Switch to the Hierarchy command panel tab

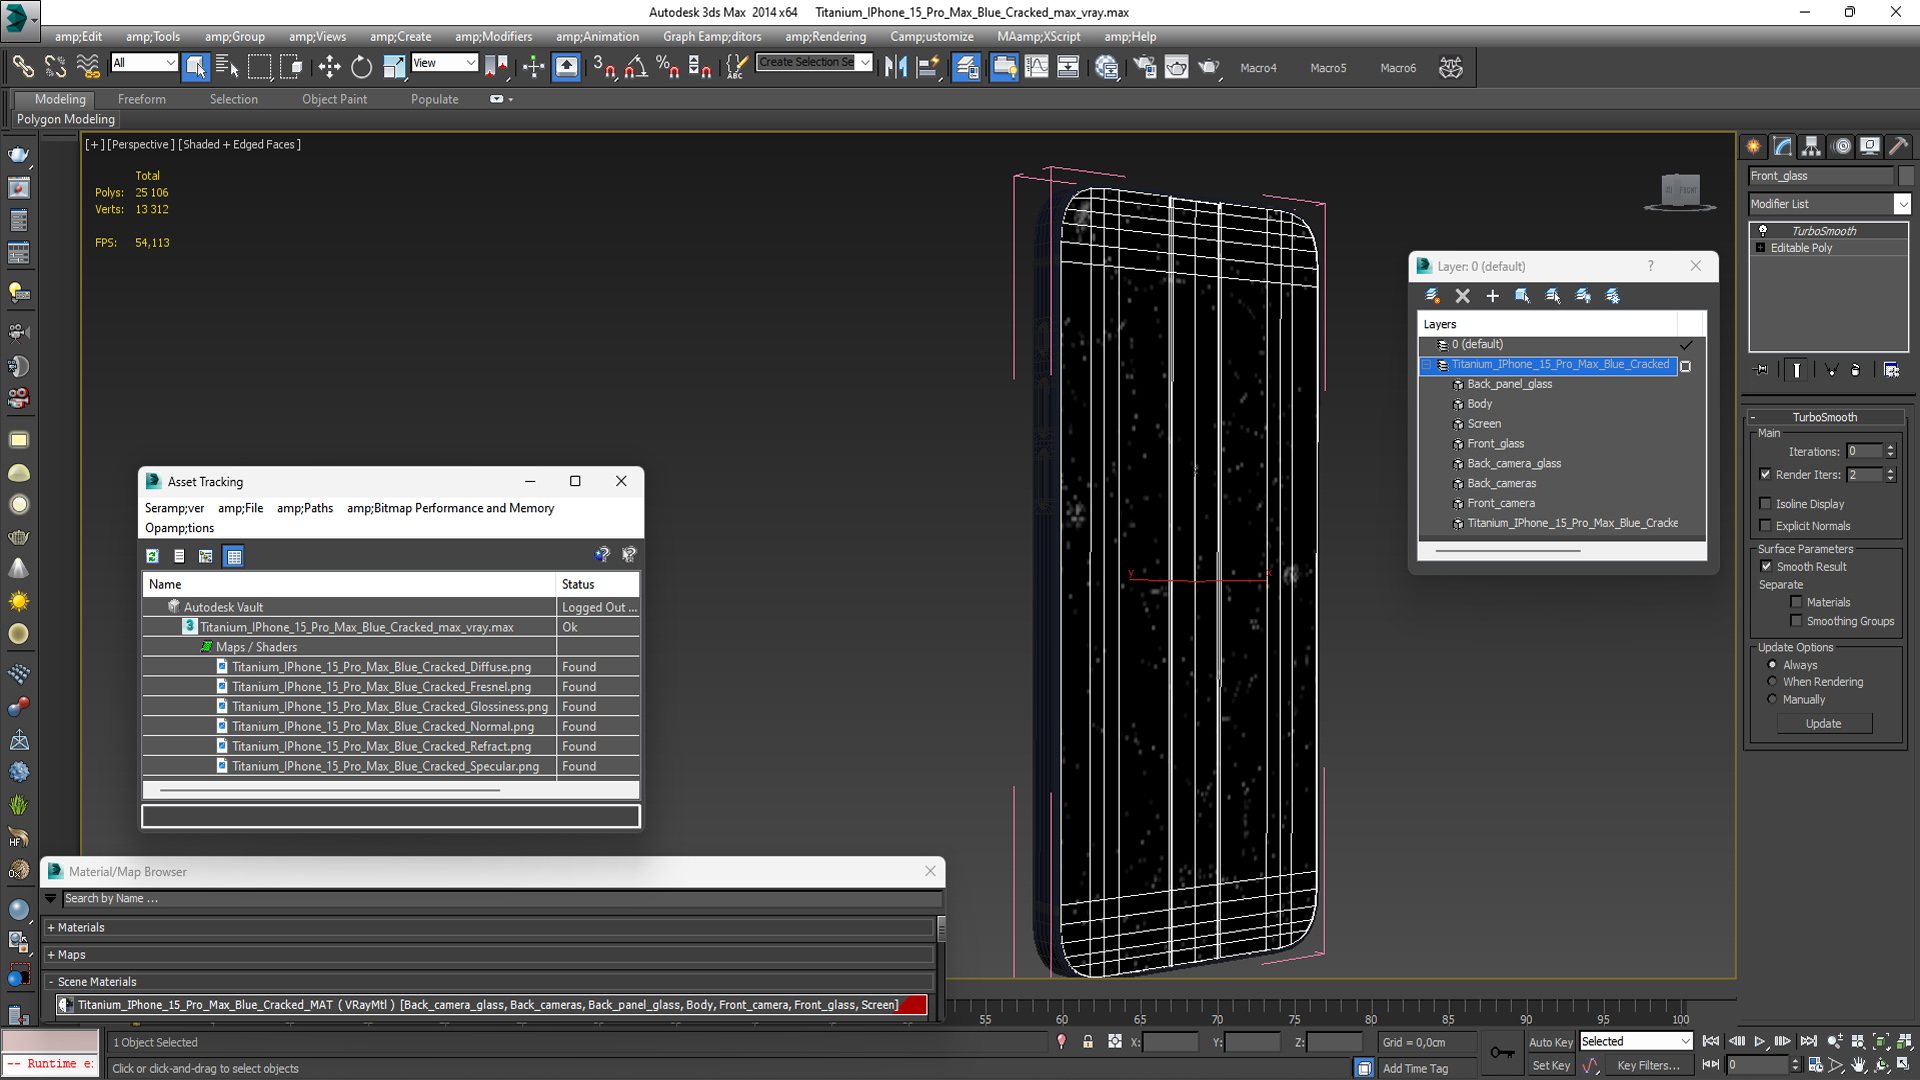[x=1811, y=147]
